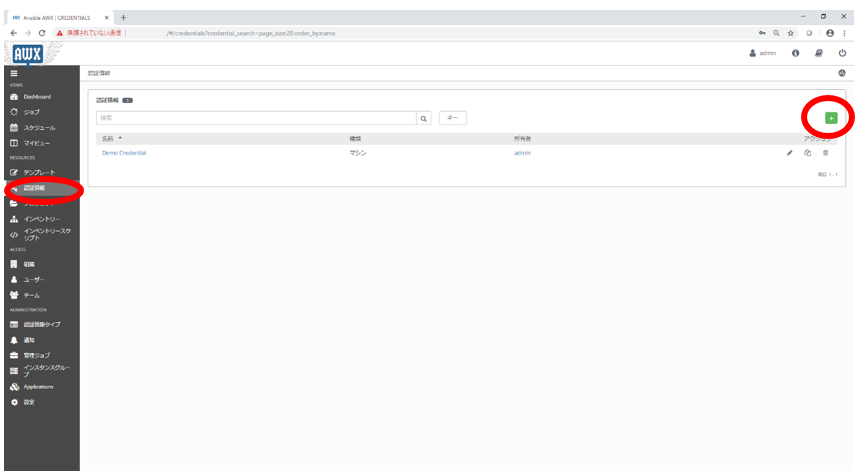Click the green add credential button
The height and width of the screenshot is (473, 860).
(831, 118)
